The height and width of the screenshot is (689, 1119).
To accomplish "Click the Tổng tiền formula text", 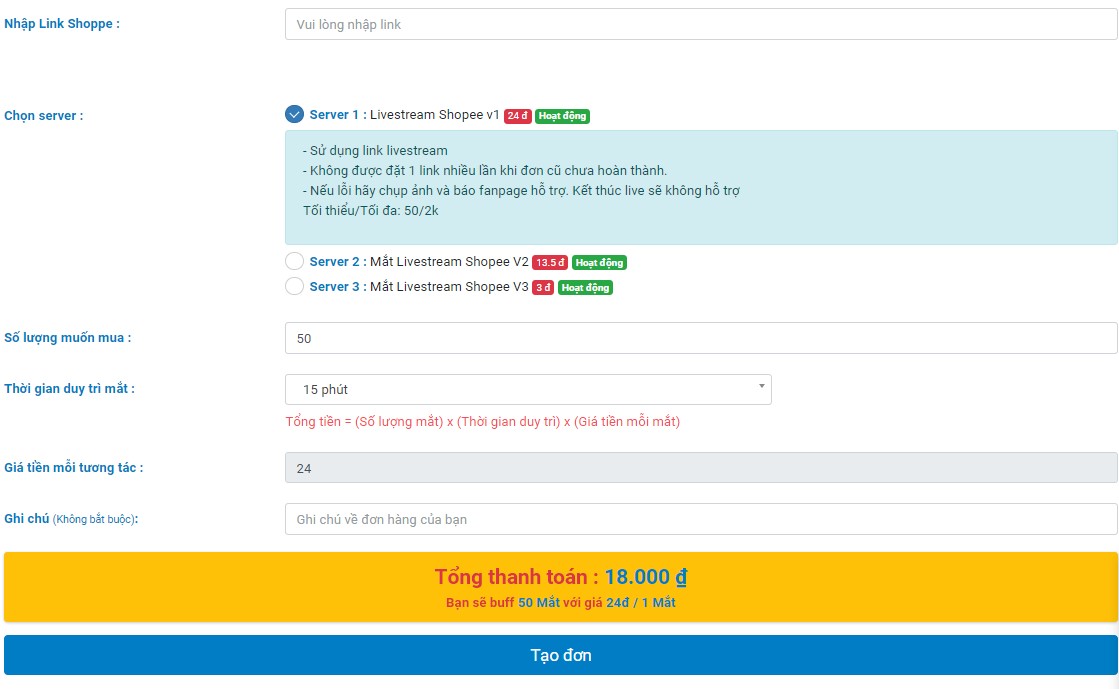I will 482,421.
